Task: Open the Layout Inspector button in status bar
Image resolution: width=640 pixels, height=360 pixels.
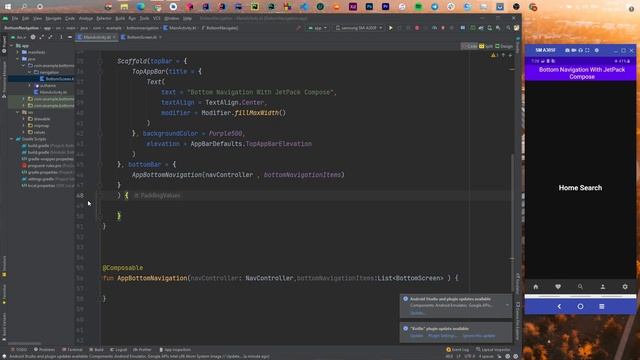Action: (x=493, y=350)
